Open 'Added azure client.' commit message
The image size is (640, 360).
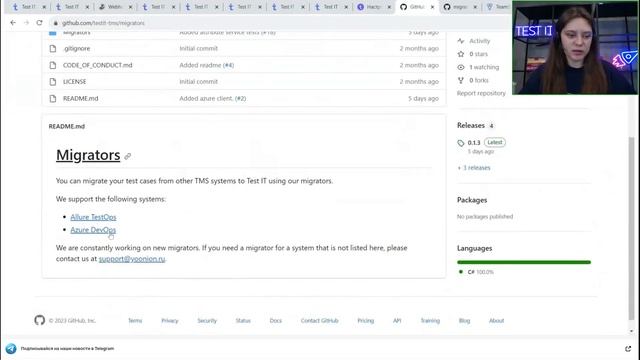tap(206, 98)
